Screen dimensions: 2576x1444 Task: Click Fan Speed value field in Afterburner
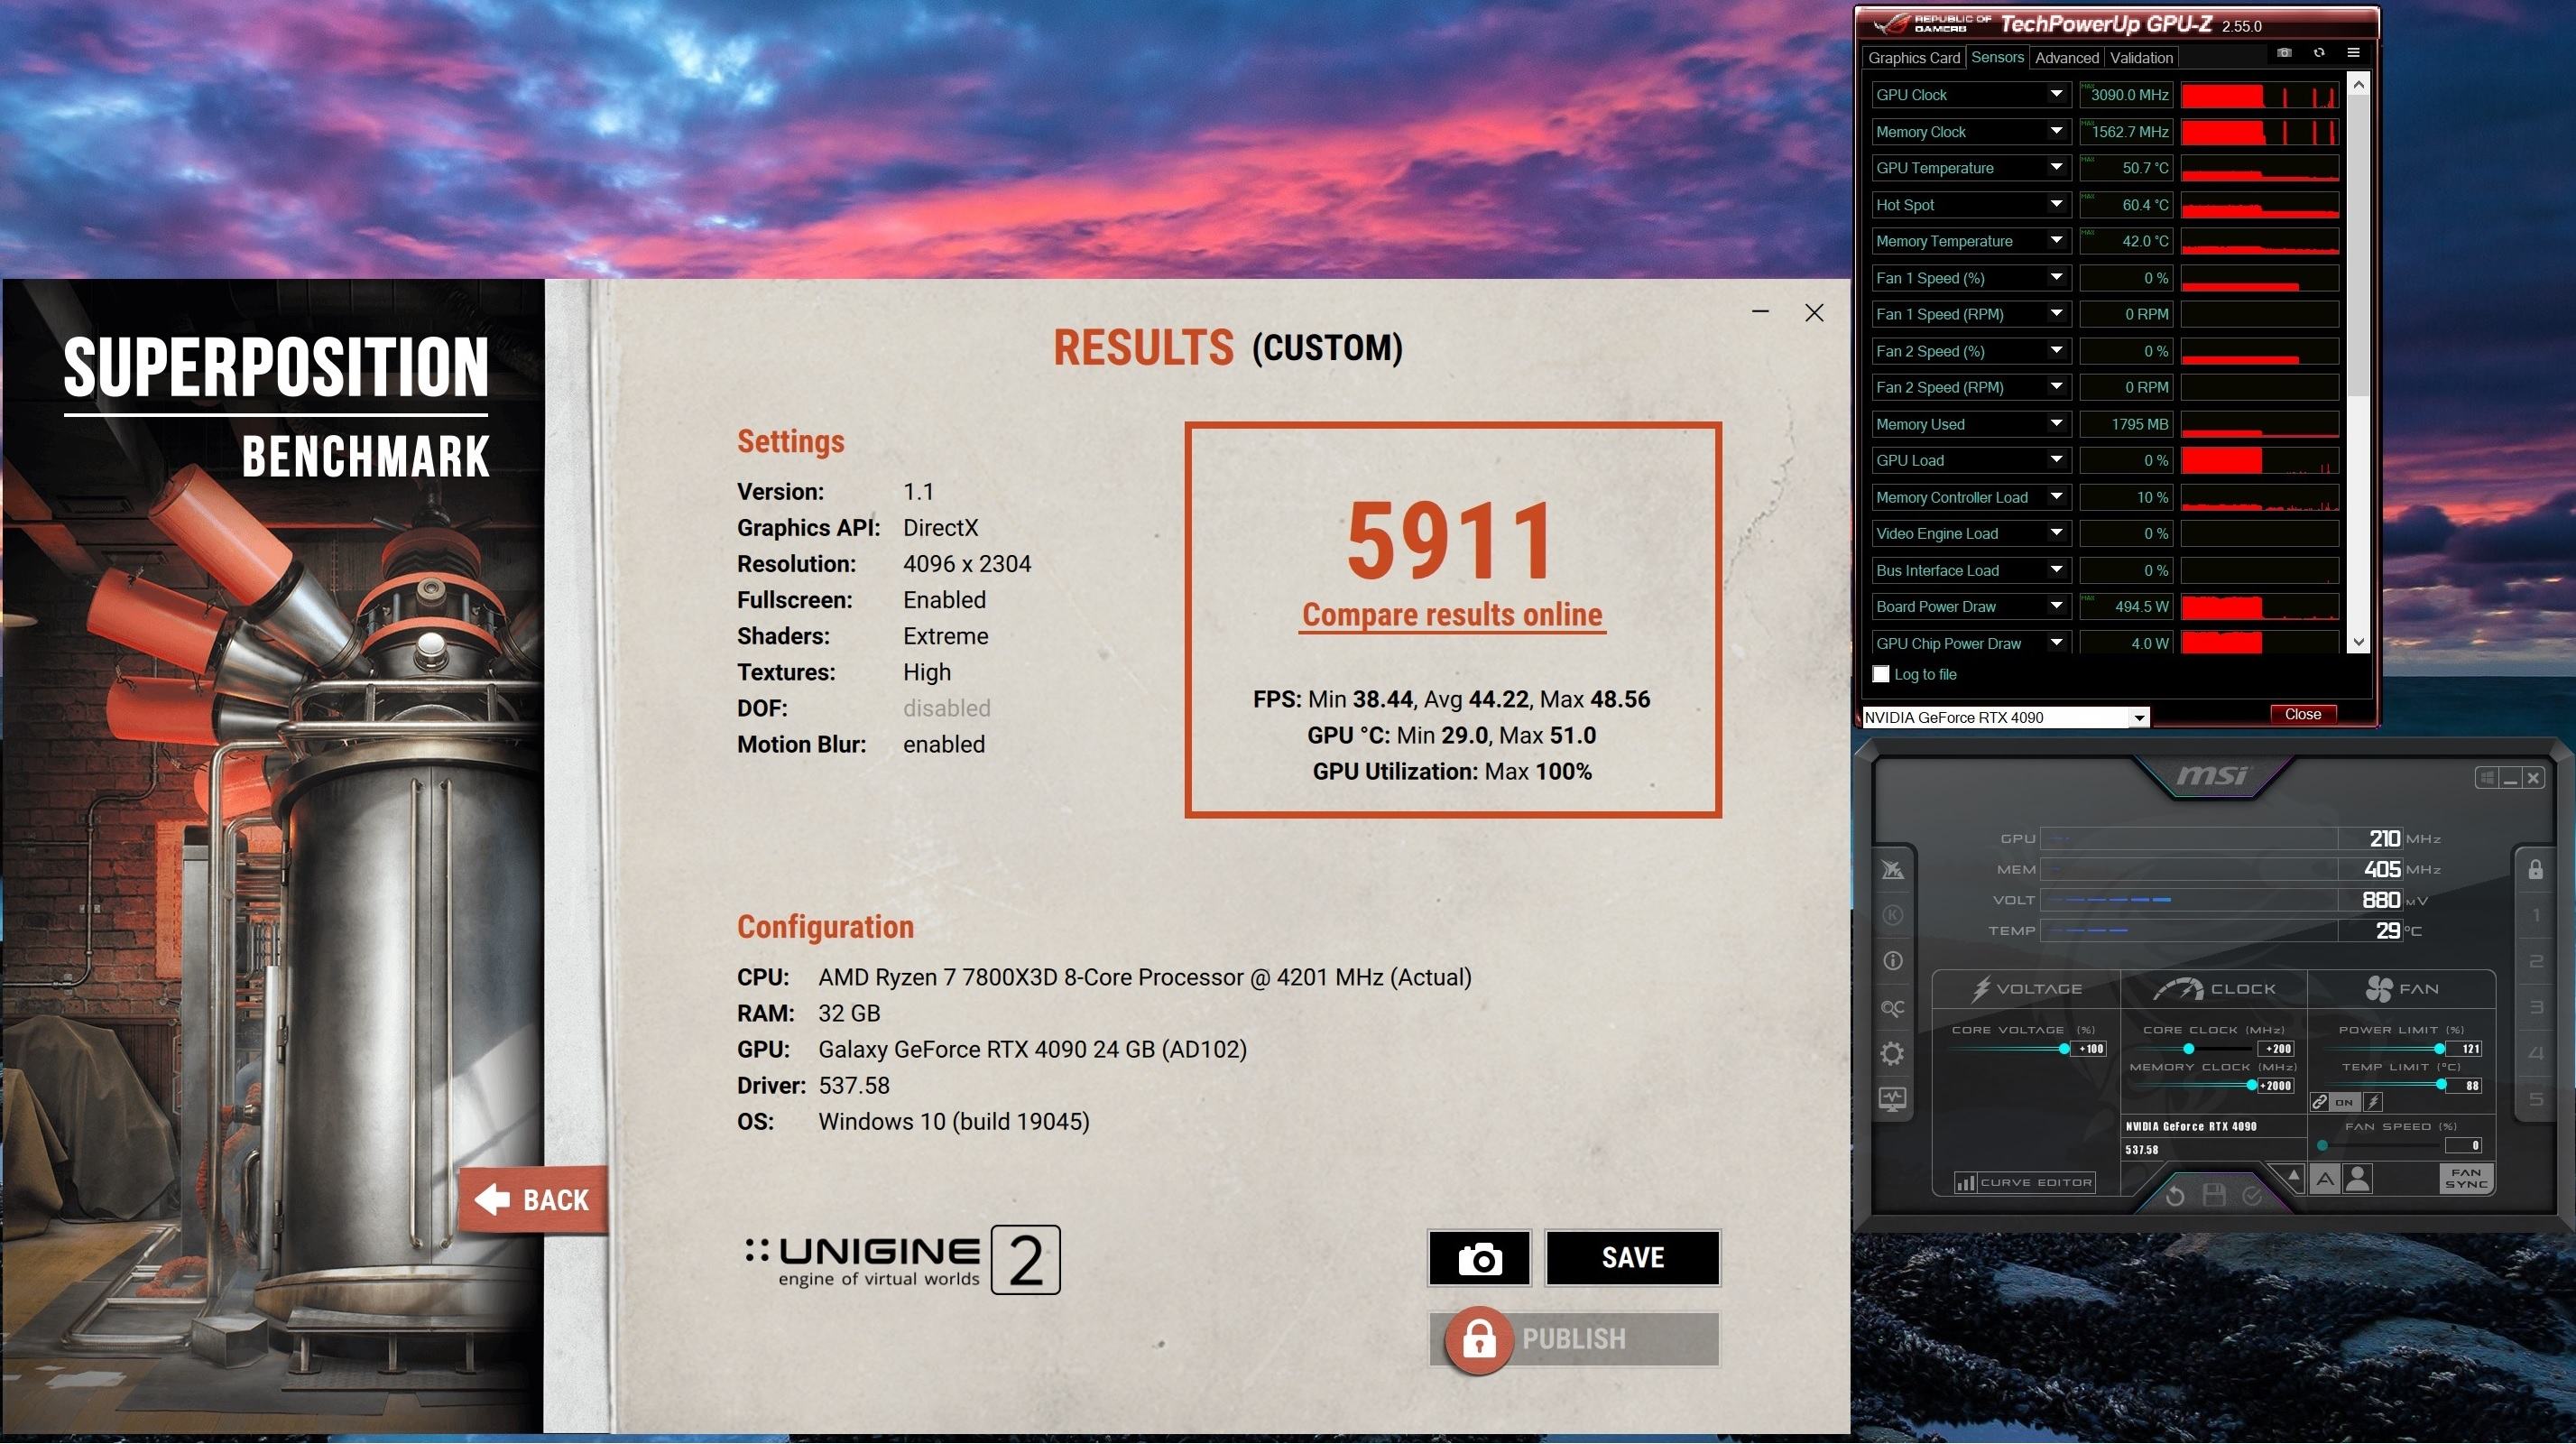click(2465, 1146)
